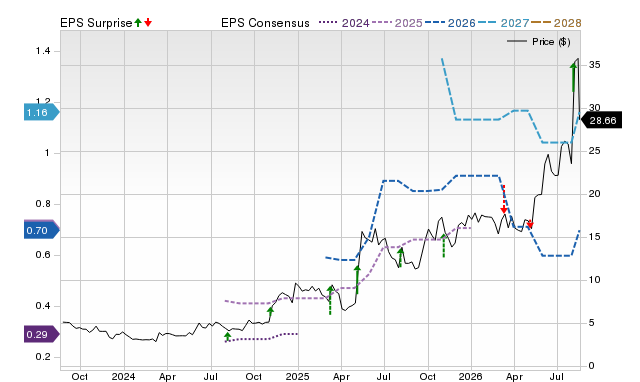
Task: Click the 2026 label on the x-axis
Action: (x=470, y=376)
